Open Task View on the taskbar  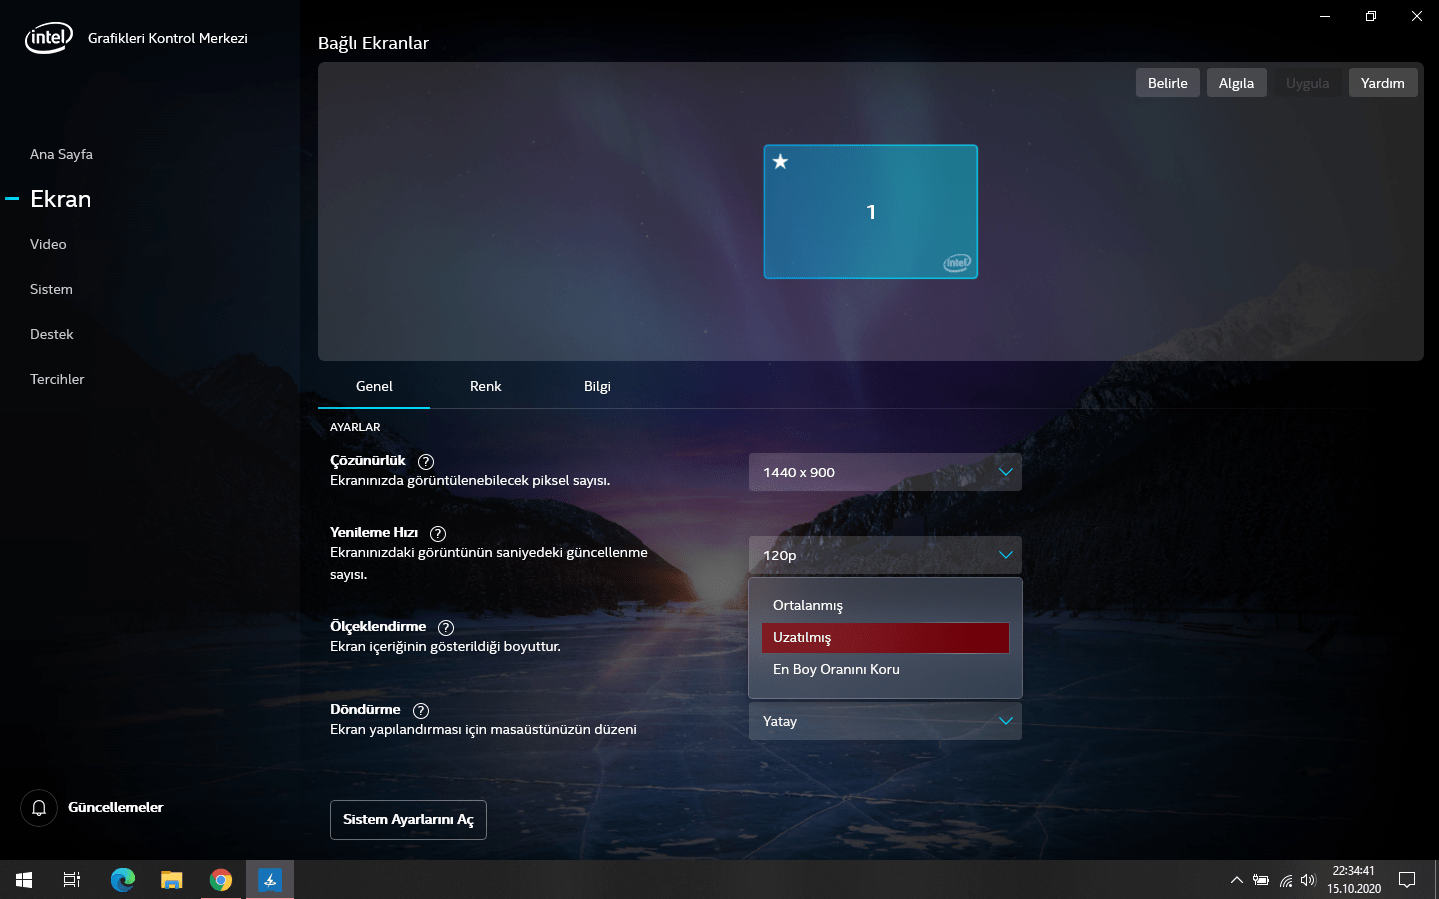[72, 880]
